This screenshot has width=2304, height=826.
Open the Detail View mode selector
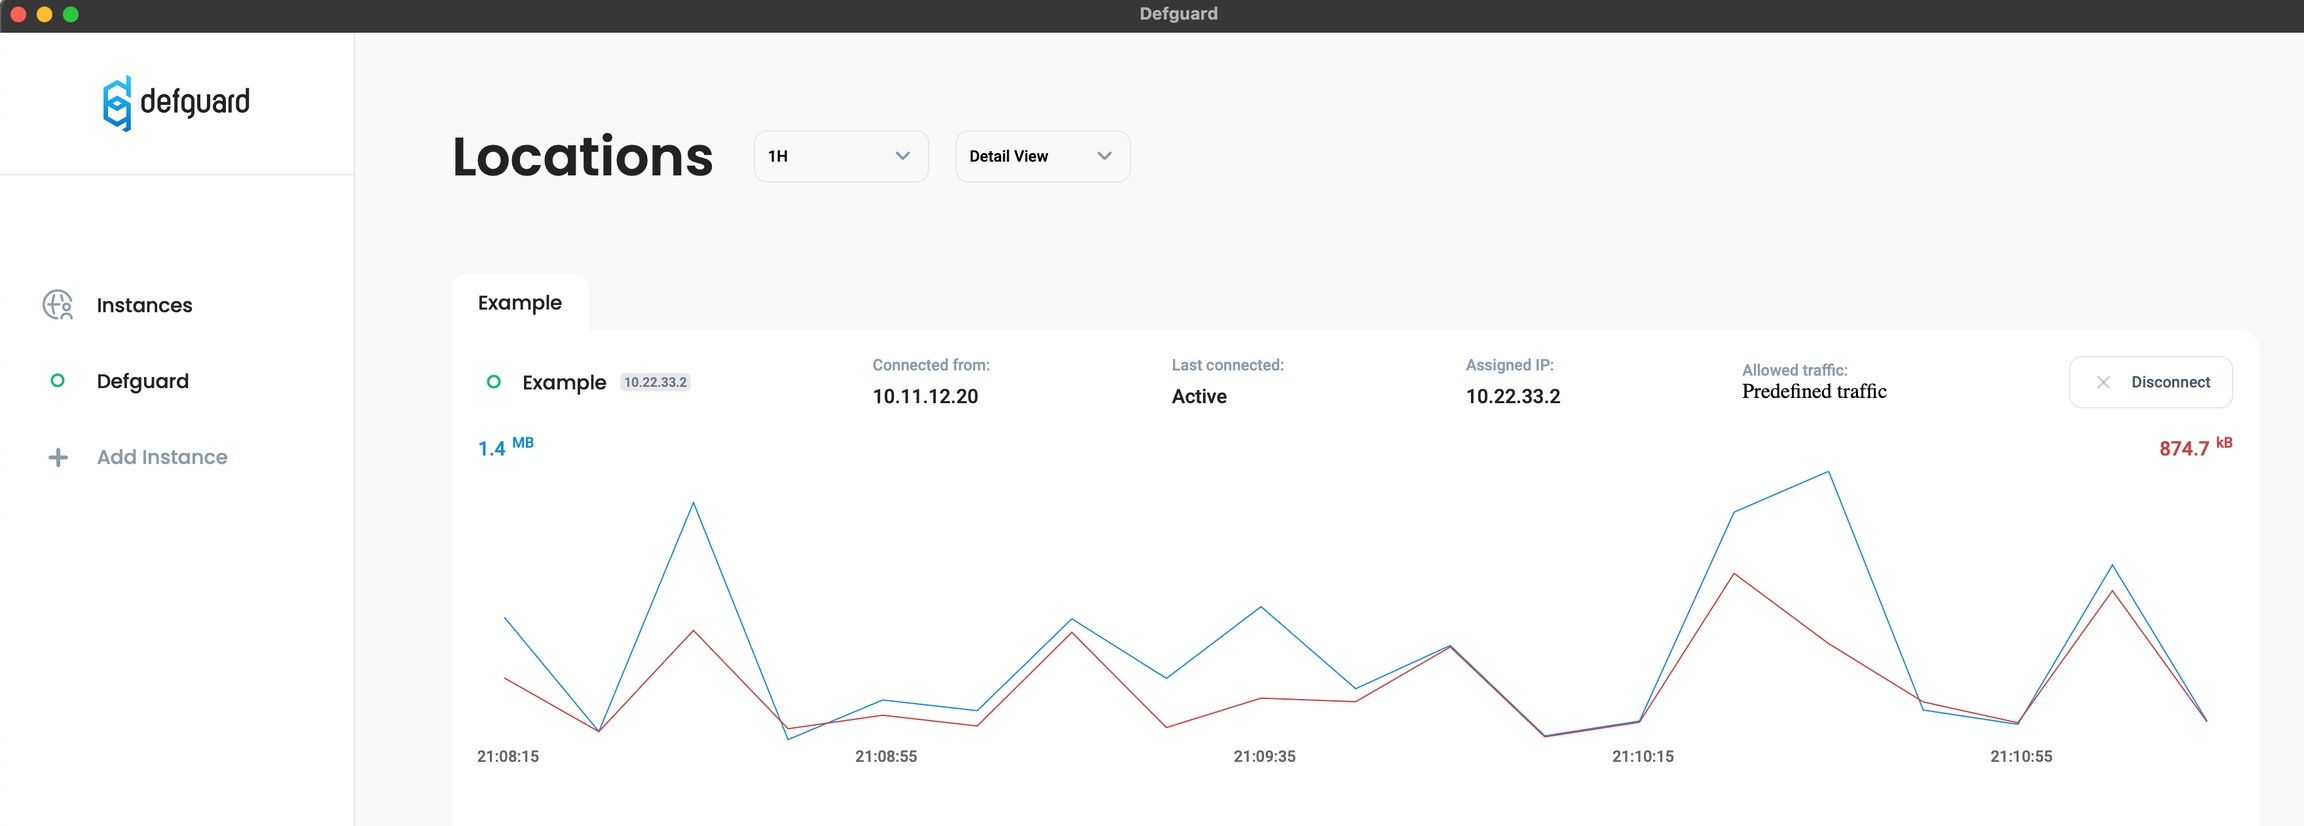coord(1042,156)
